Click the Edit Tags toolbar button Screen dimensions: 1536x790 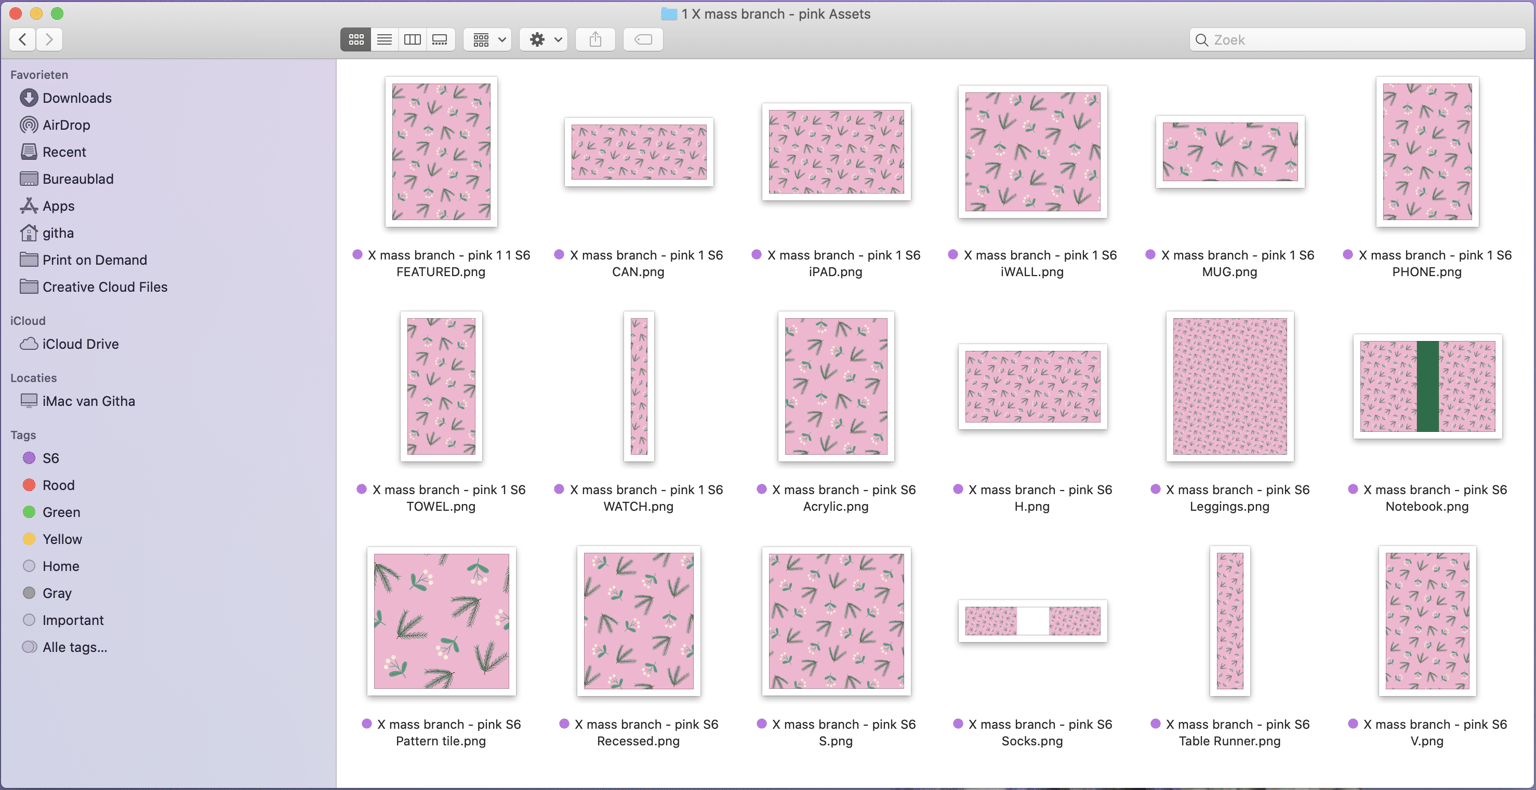click(x=644, y=40)
